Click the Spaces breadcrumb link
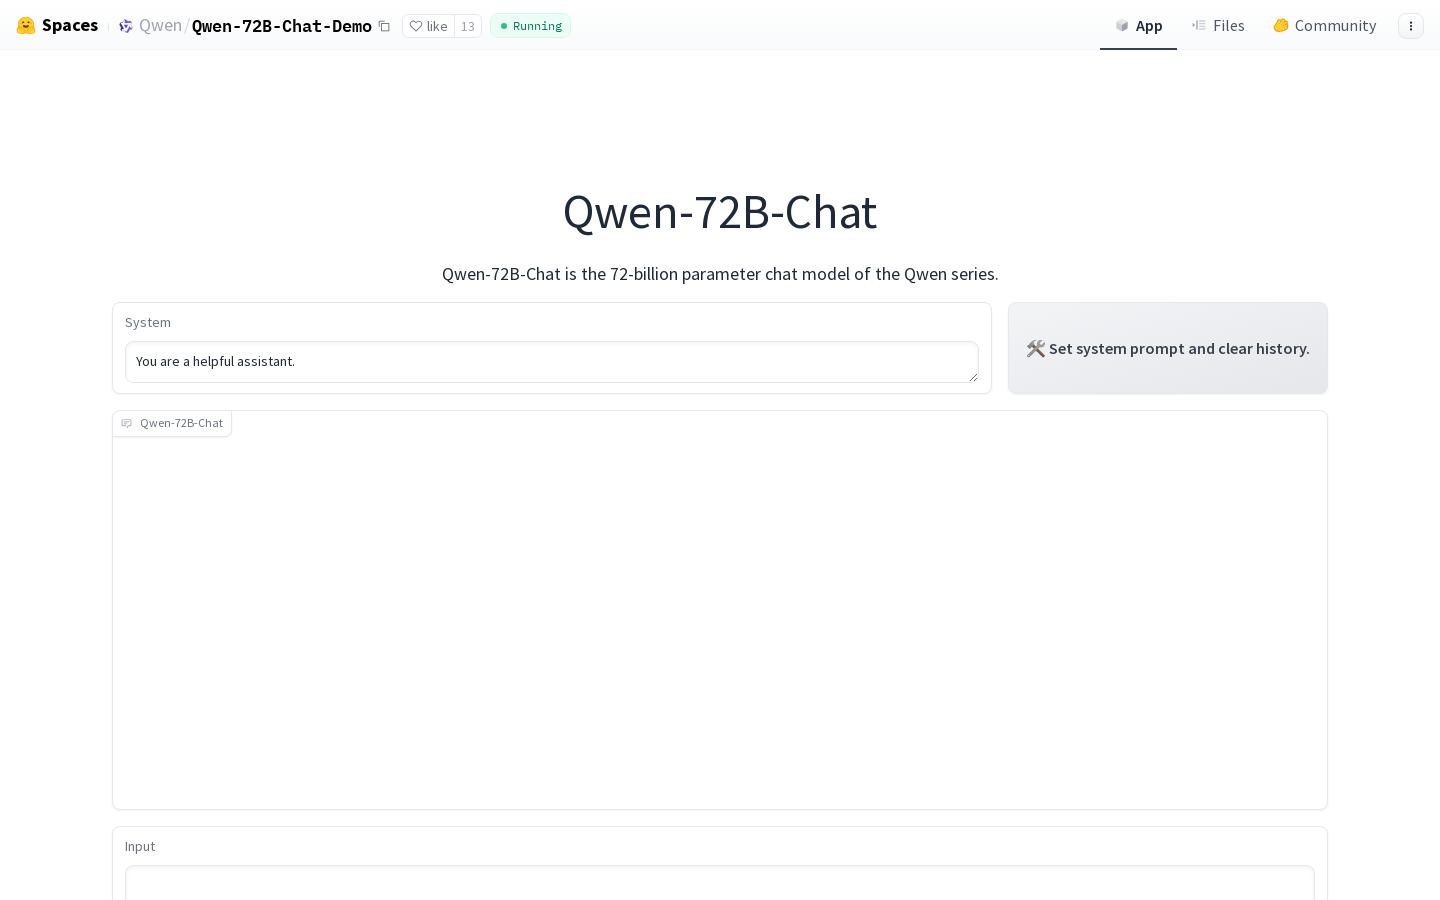The height and width of the screenshot is (900, 1440). [70, 25]
